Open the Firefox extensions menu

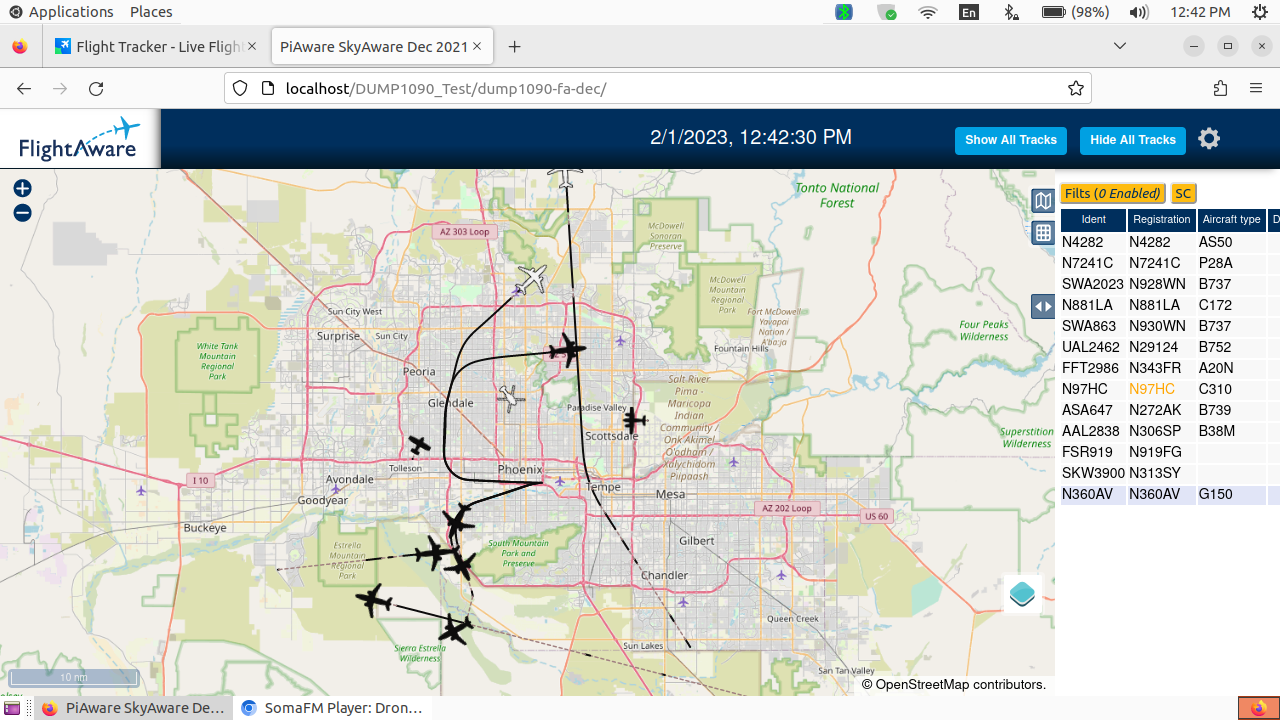[1220, 88]
